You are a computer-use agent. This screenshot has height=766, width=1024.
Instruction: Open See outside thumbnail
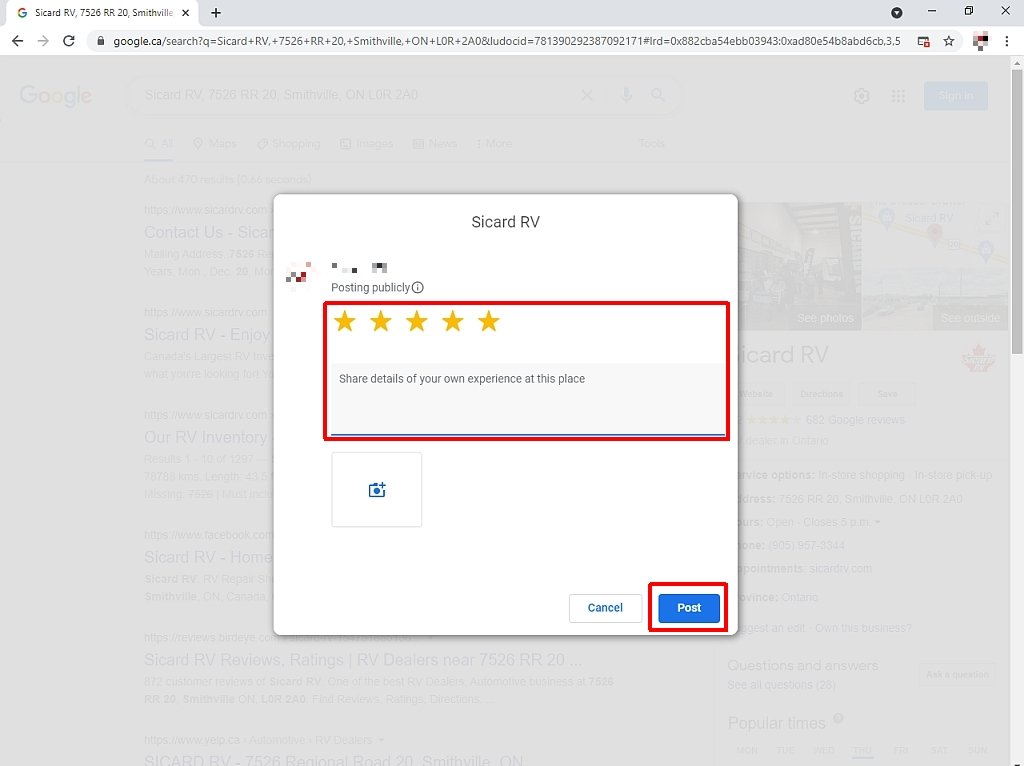click(935, 297)
